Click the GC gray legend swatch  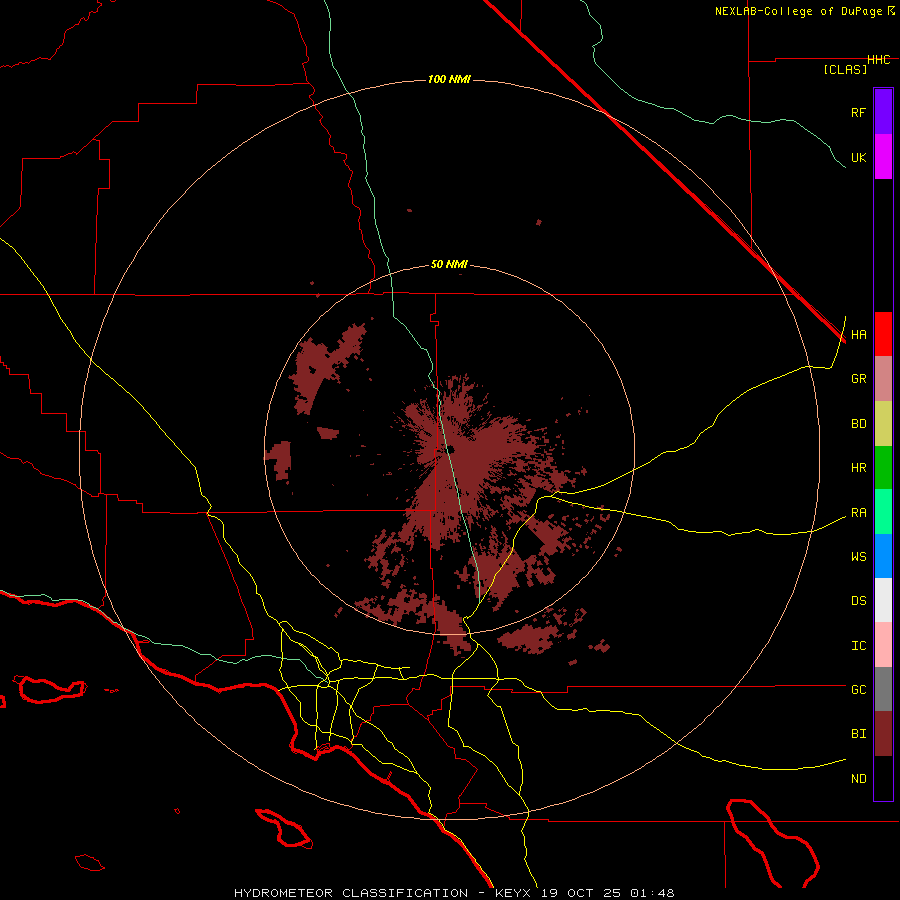click(x=883, y=689)
